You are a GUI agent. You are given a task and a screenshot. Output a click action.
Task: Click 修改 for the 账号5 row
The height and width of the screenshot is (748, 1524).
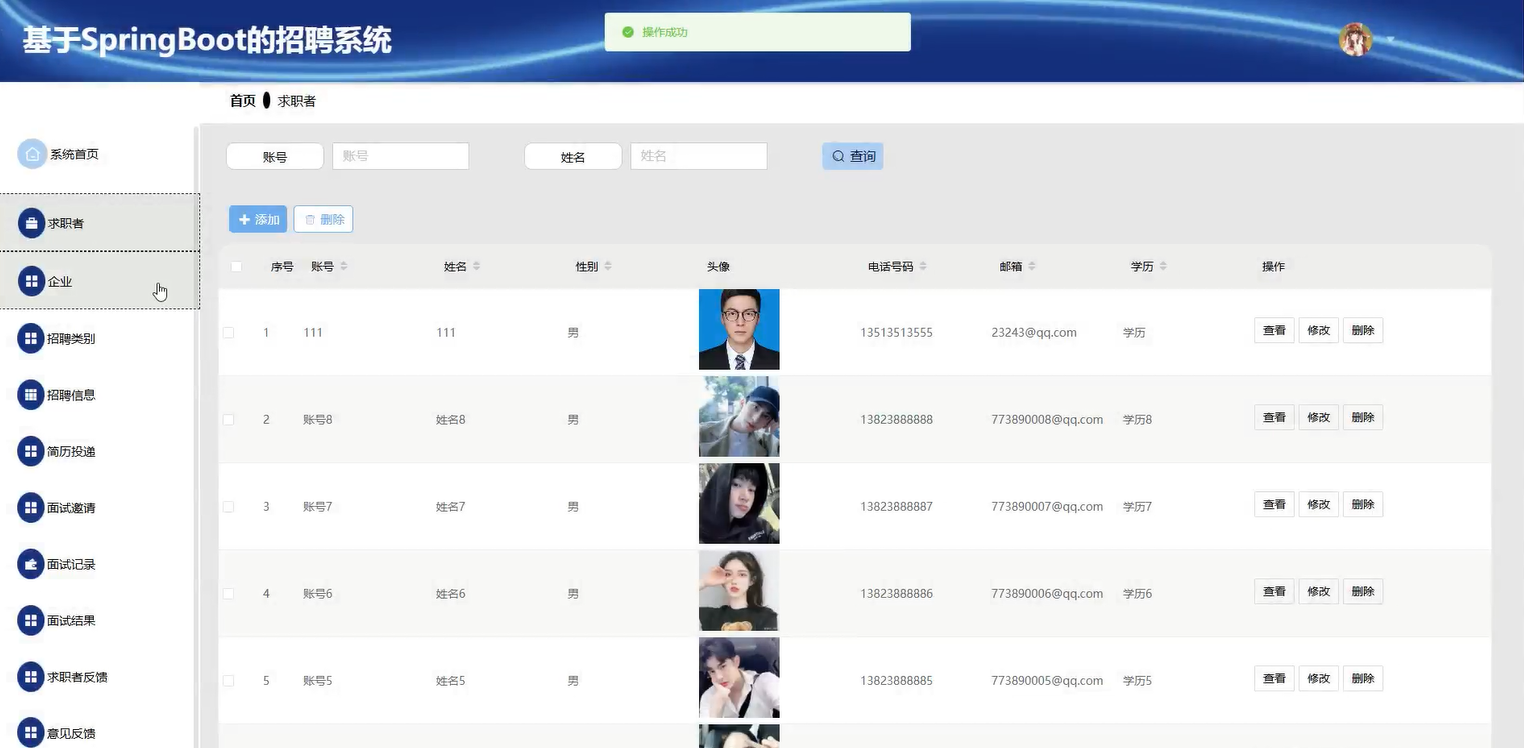tap(1318, 678)
